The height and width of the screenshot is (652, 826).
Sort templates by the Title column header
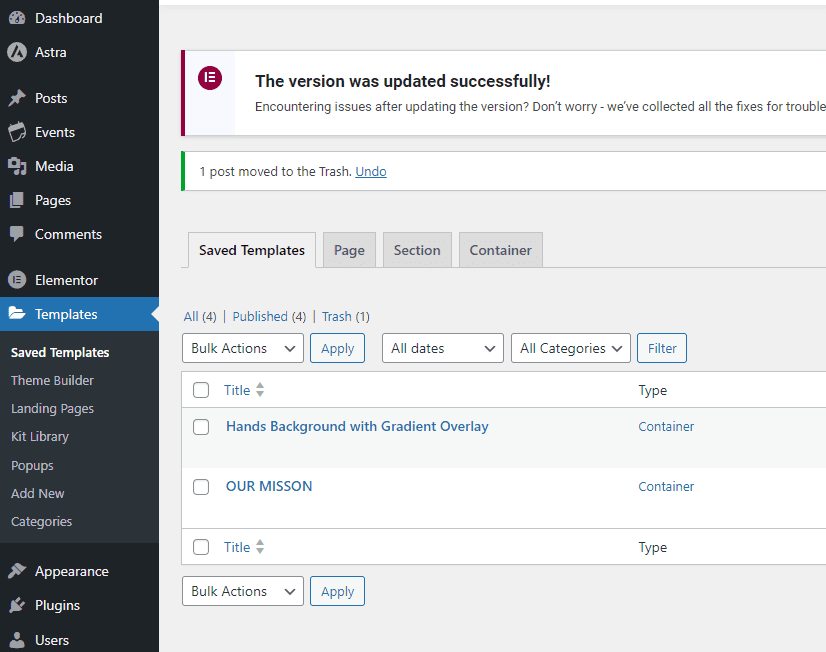click(x=237, y=390)
